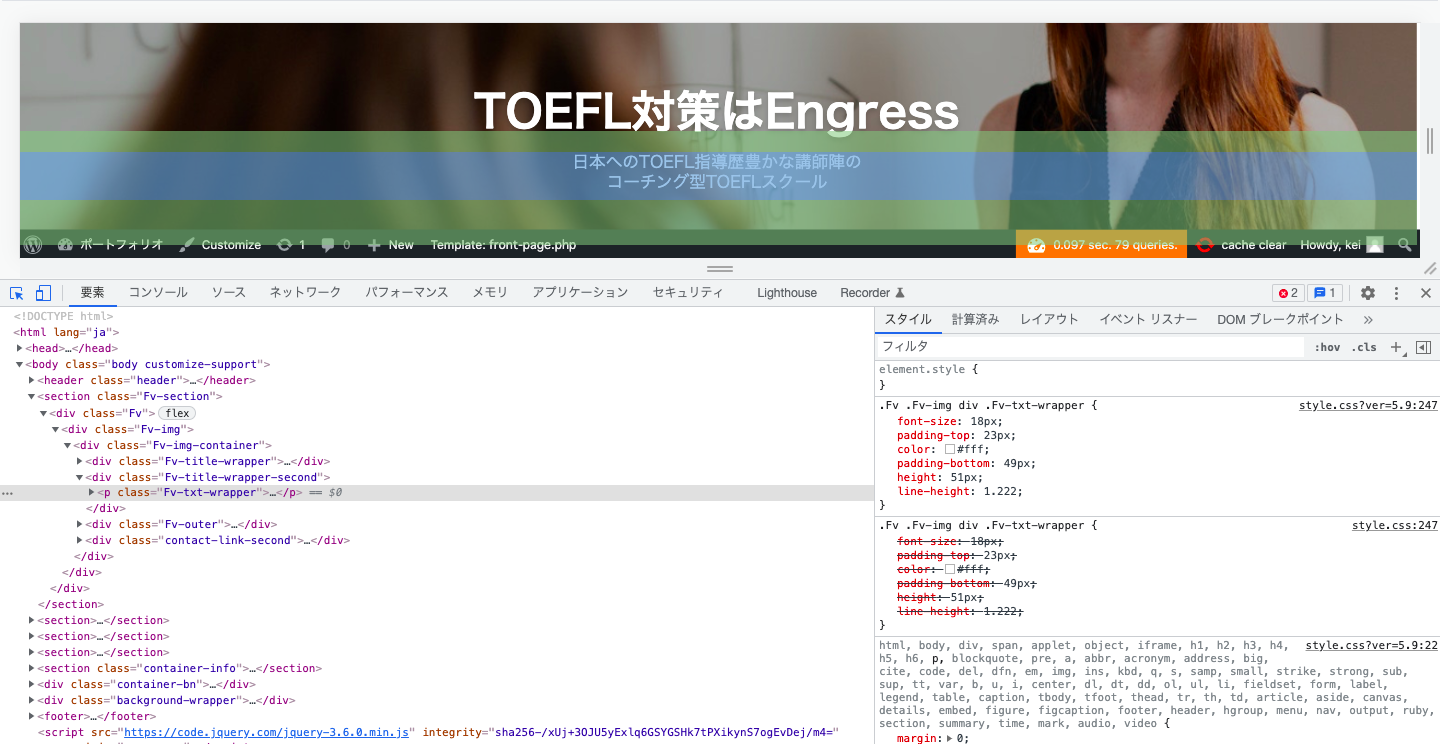Click the three-dot actions on selected DOM row
The width and height of the screenshot is (1440, 744).
8,493
